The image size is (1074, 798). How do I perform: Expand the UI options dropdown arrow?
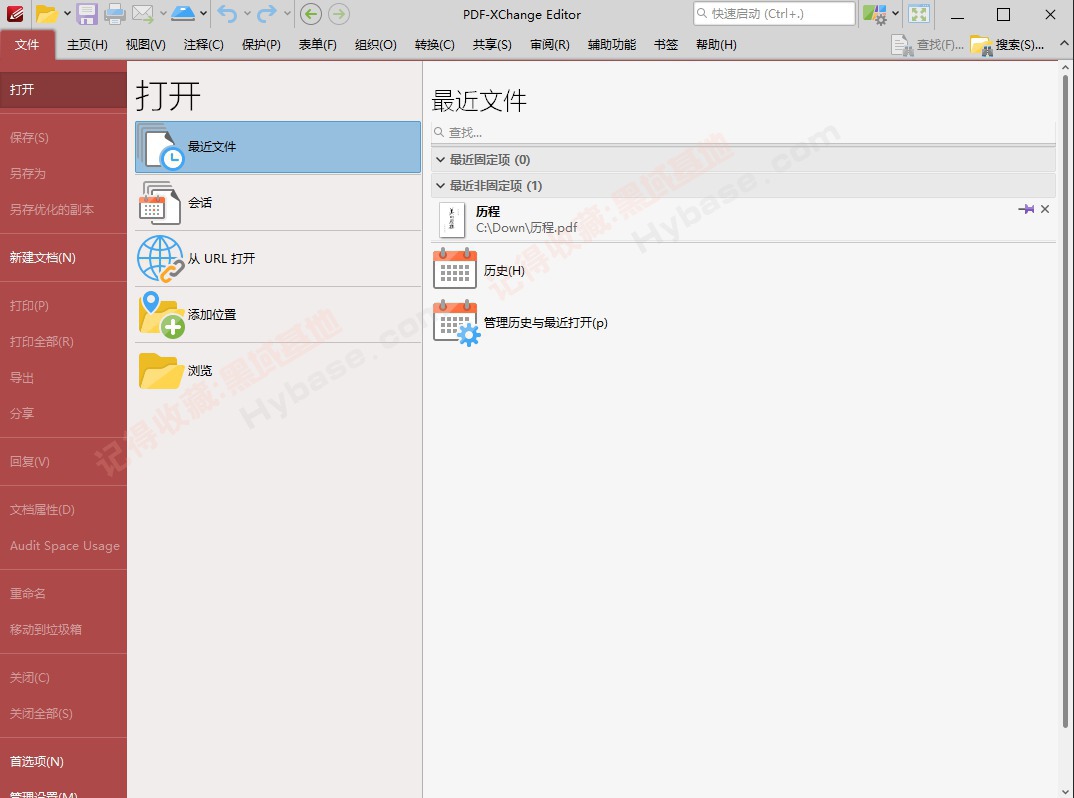(895, 14)
